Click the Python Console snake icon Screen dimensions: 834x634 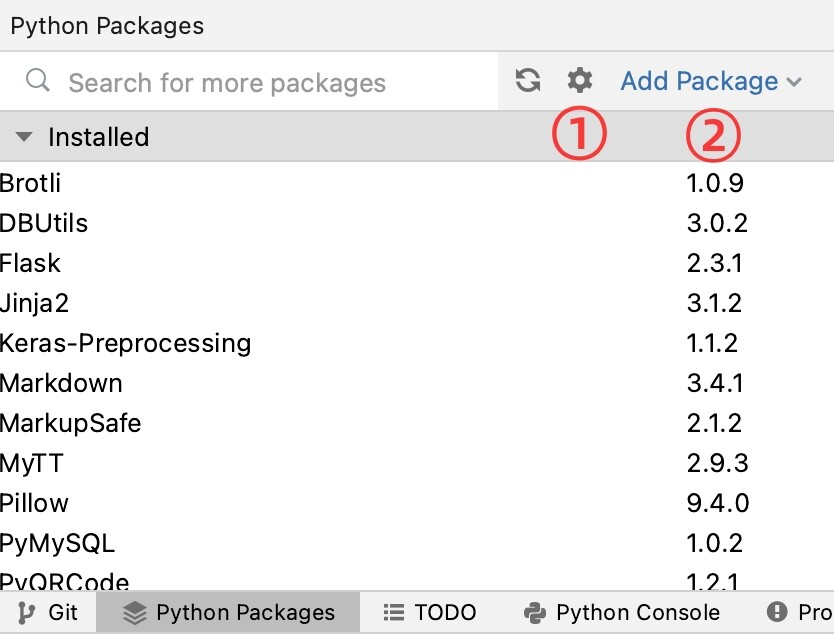535,613
